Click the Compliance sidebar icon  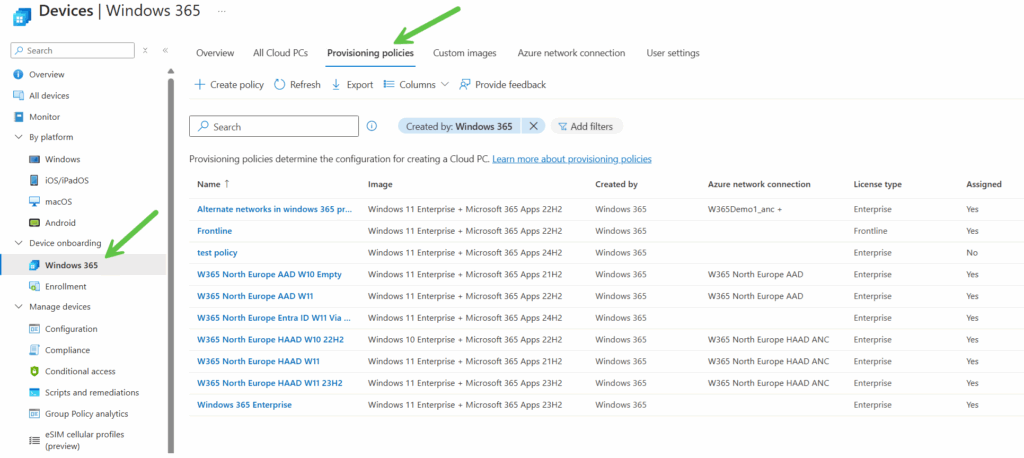35,350
